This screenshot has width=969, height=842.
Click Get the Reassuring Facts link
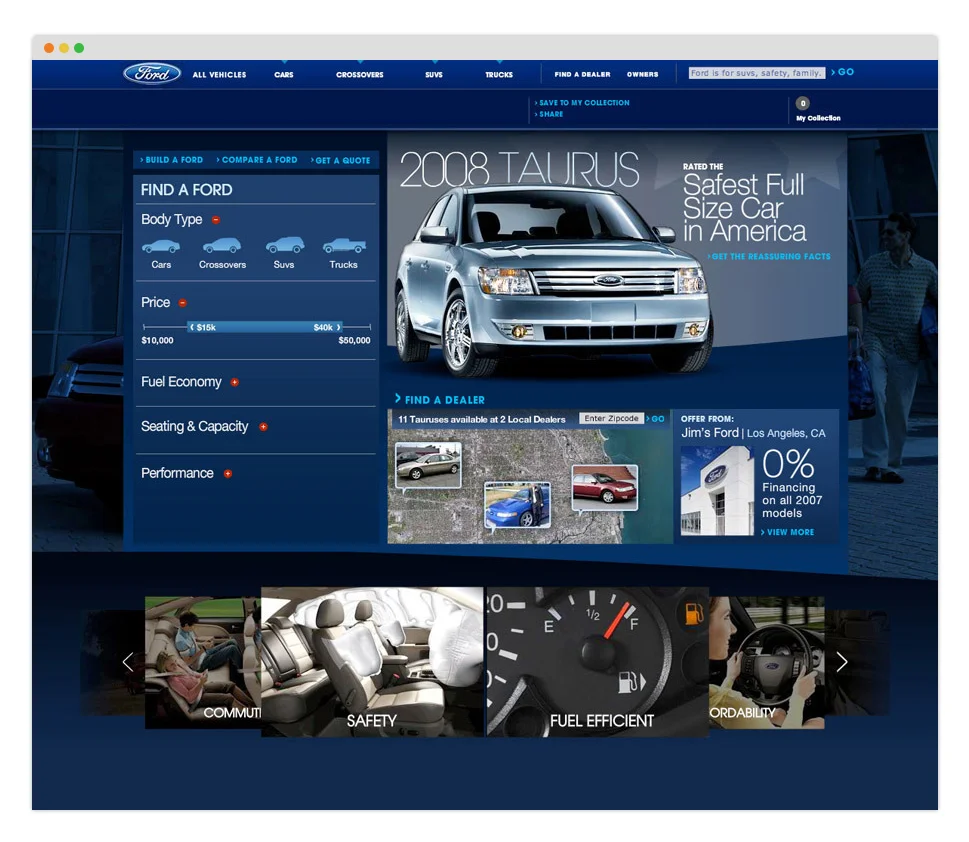tap(769, 256)
